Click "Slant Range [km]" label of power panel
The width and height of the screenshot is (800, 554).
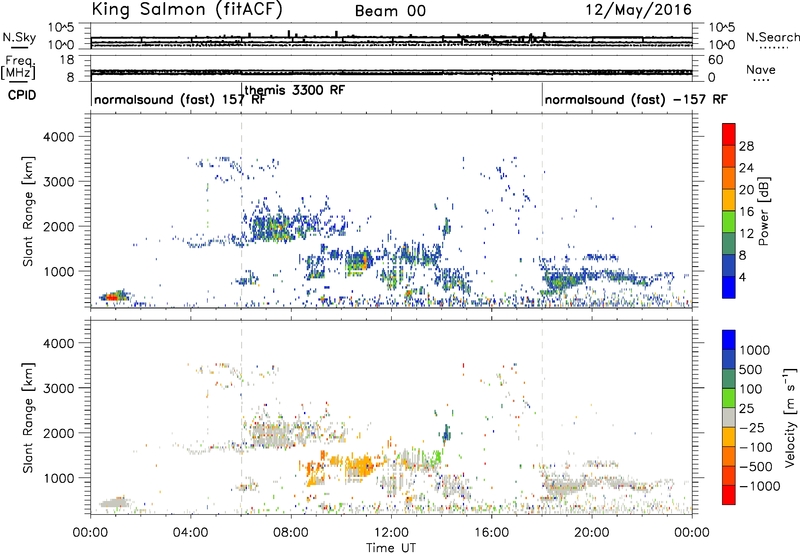pyautogui.click(x=28, y=211)
